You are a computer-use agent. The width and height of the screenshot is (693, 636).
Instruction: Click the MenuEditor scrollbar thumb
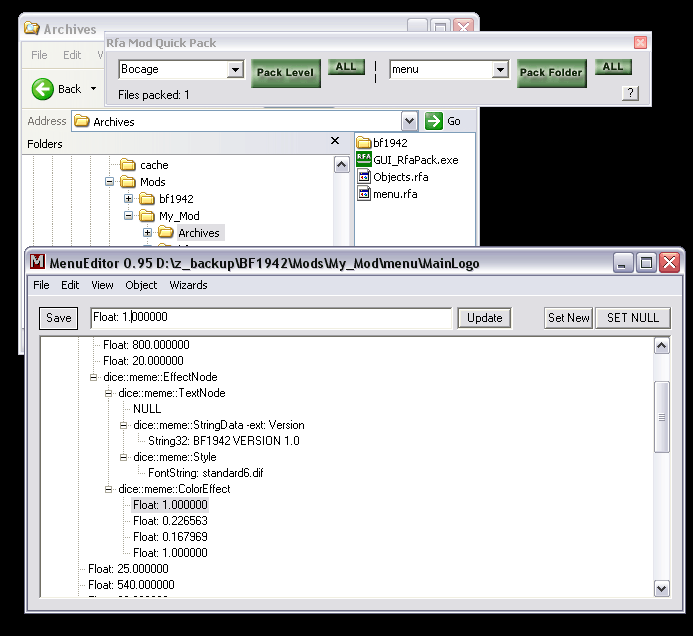coord(661,417)
